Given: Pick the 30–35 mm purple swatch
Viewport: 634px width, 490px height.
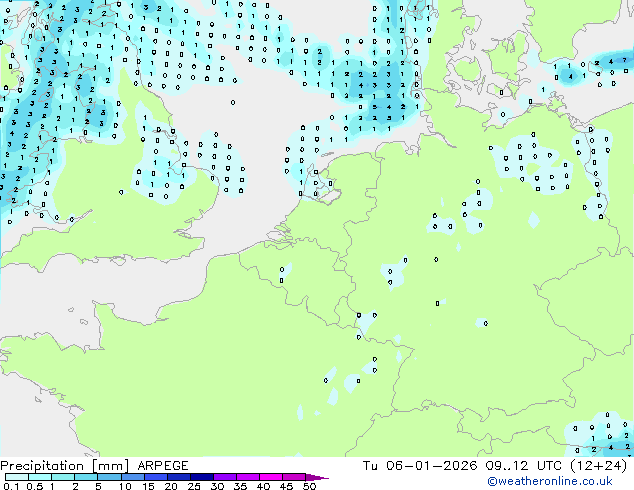Looking at the screenshot, I should pyautogui.click(x=225, y=477).
